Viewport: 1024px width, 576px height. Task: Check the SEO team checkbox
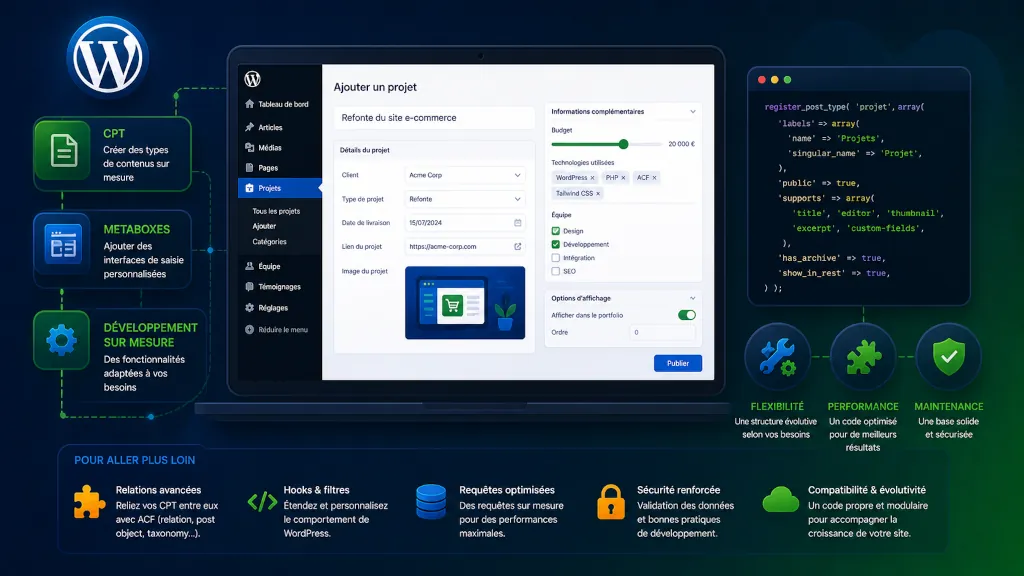(x=556, y=271)
